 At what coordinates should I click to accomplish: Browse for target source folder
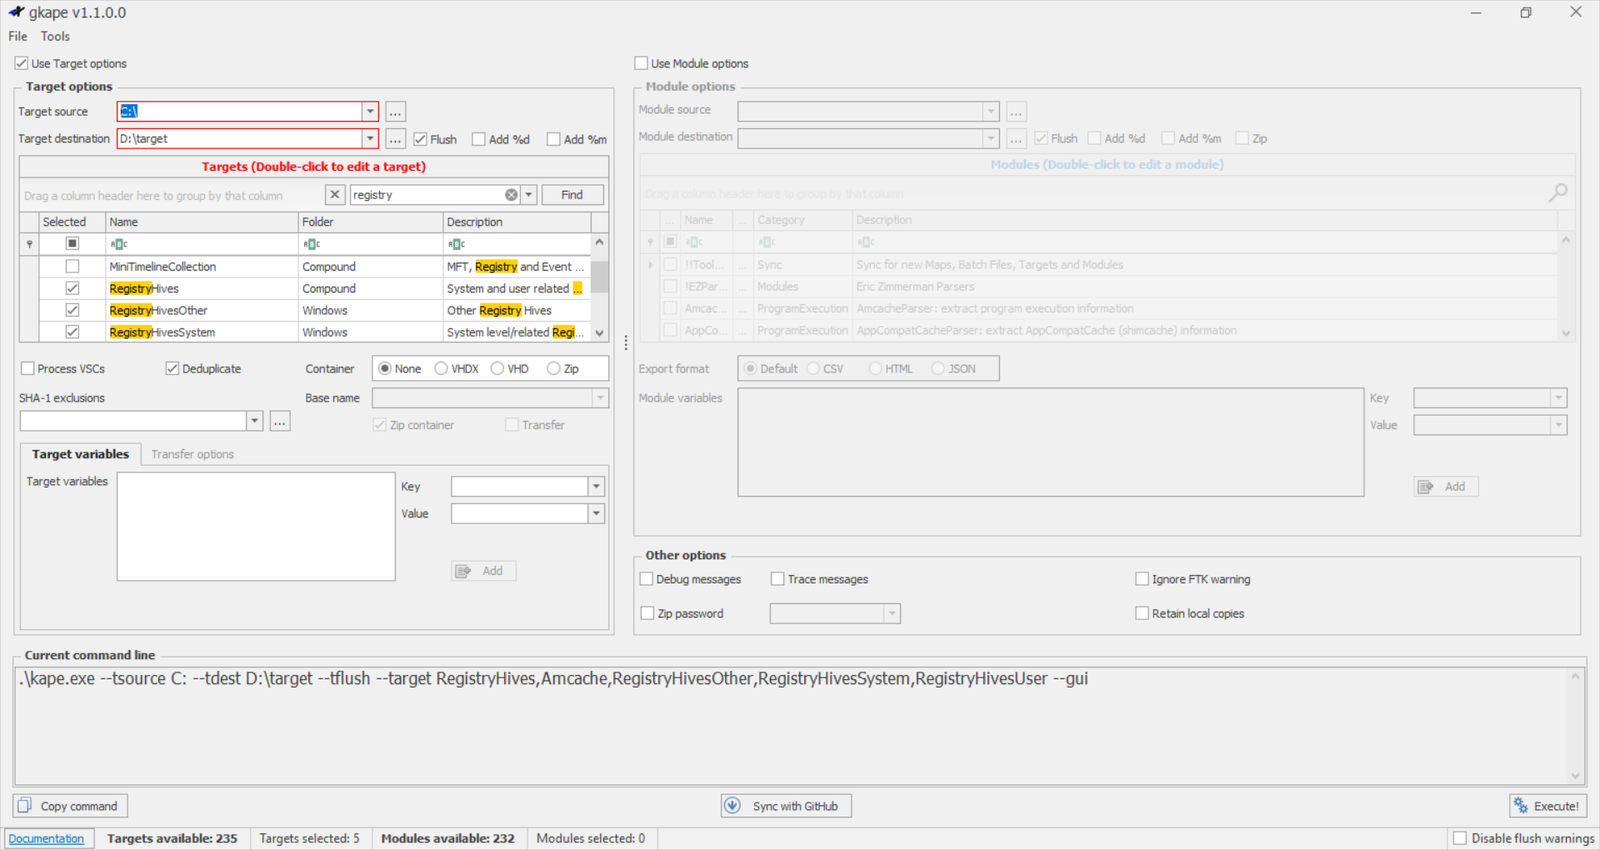coord(395,112)
